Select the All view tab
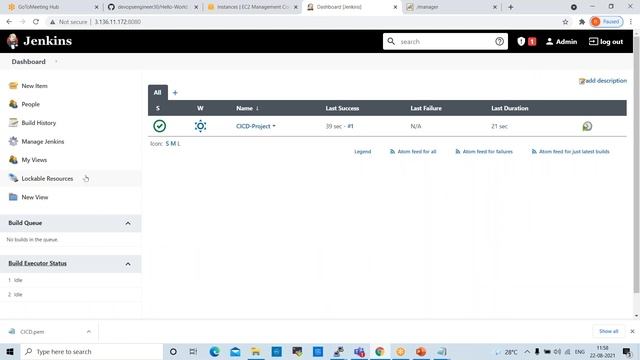The height and width of the screenshot is (360, 640). coord(158,93)
